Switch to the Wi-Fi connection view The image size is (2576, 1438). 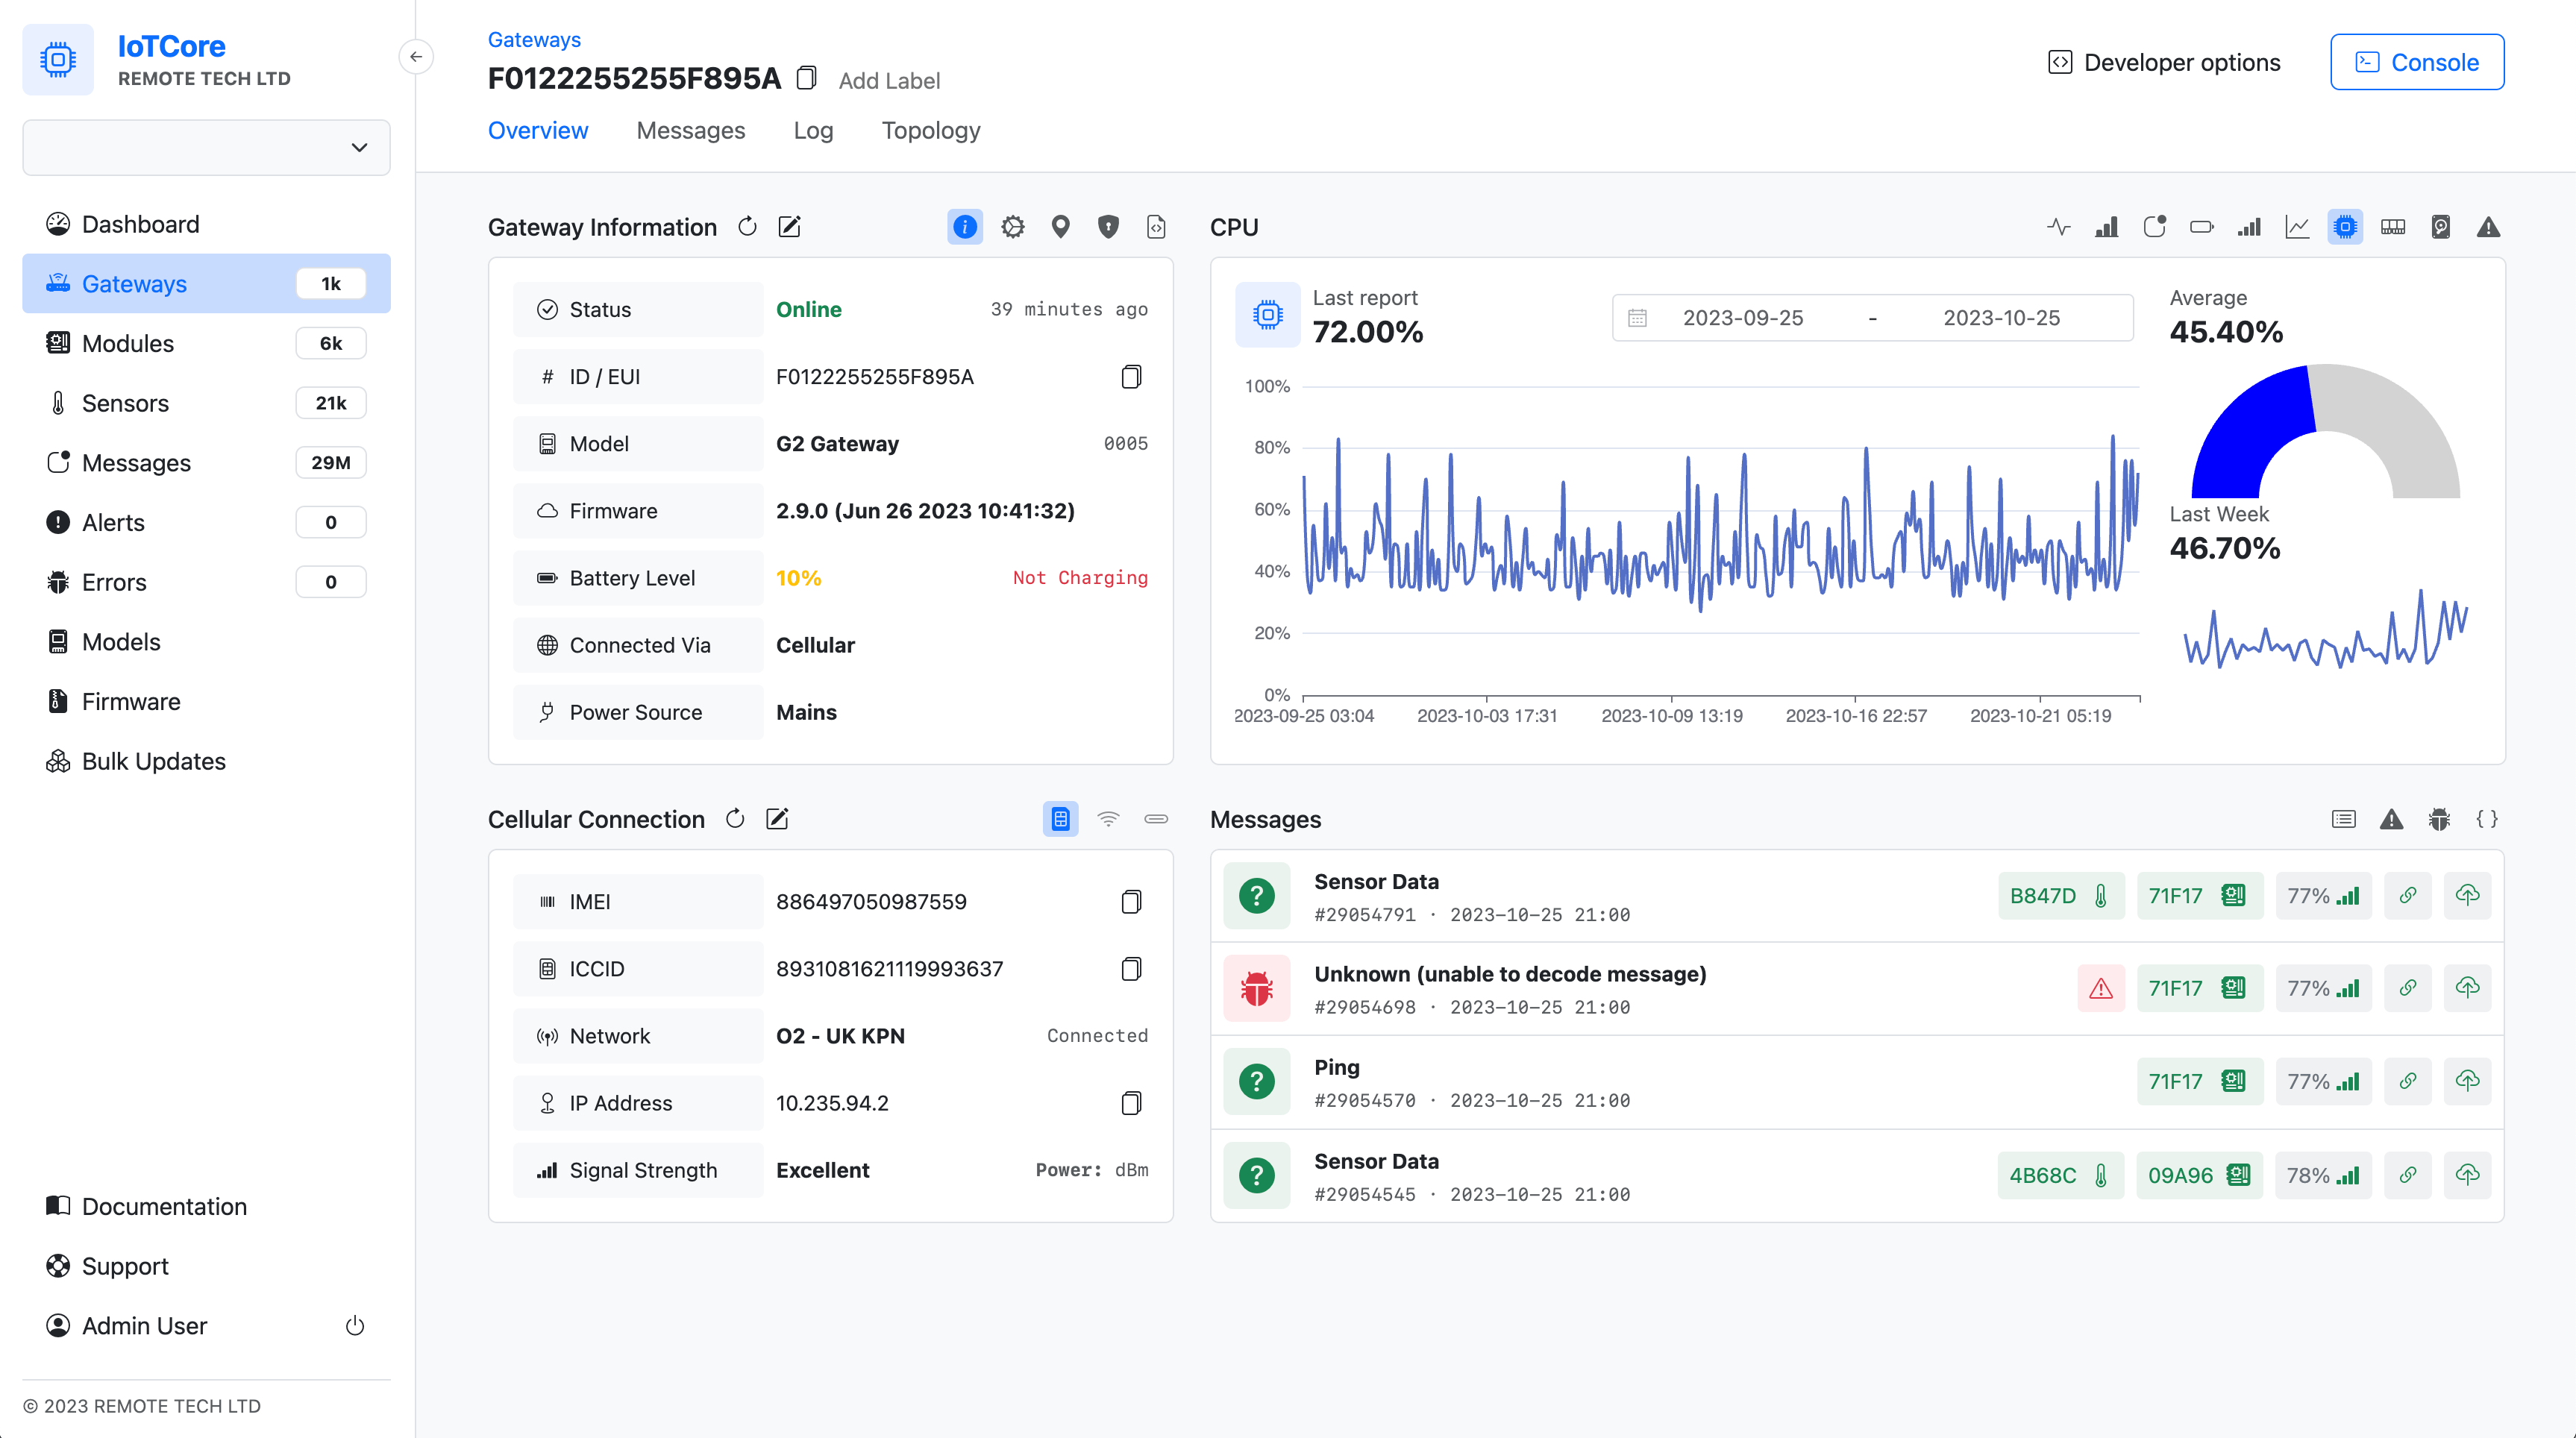click(x=1108, y=819)
